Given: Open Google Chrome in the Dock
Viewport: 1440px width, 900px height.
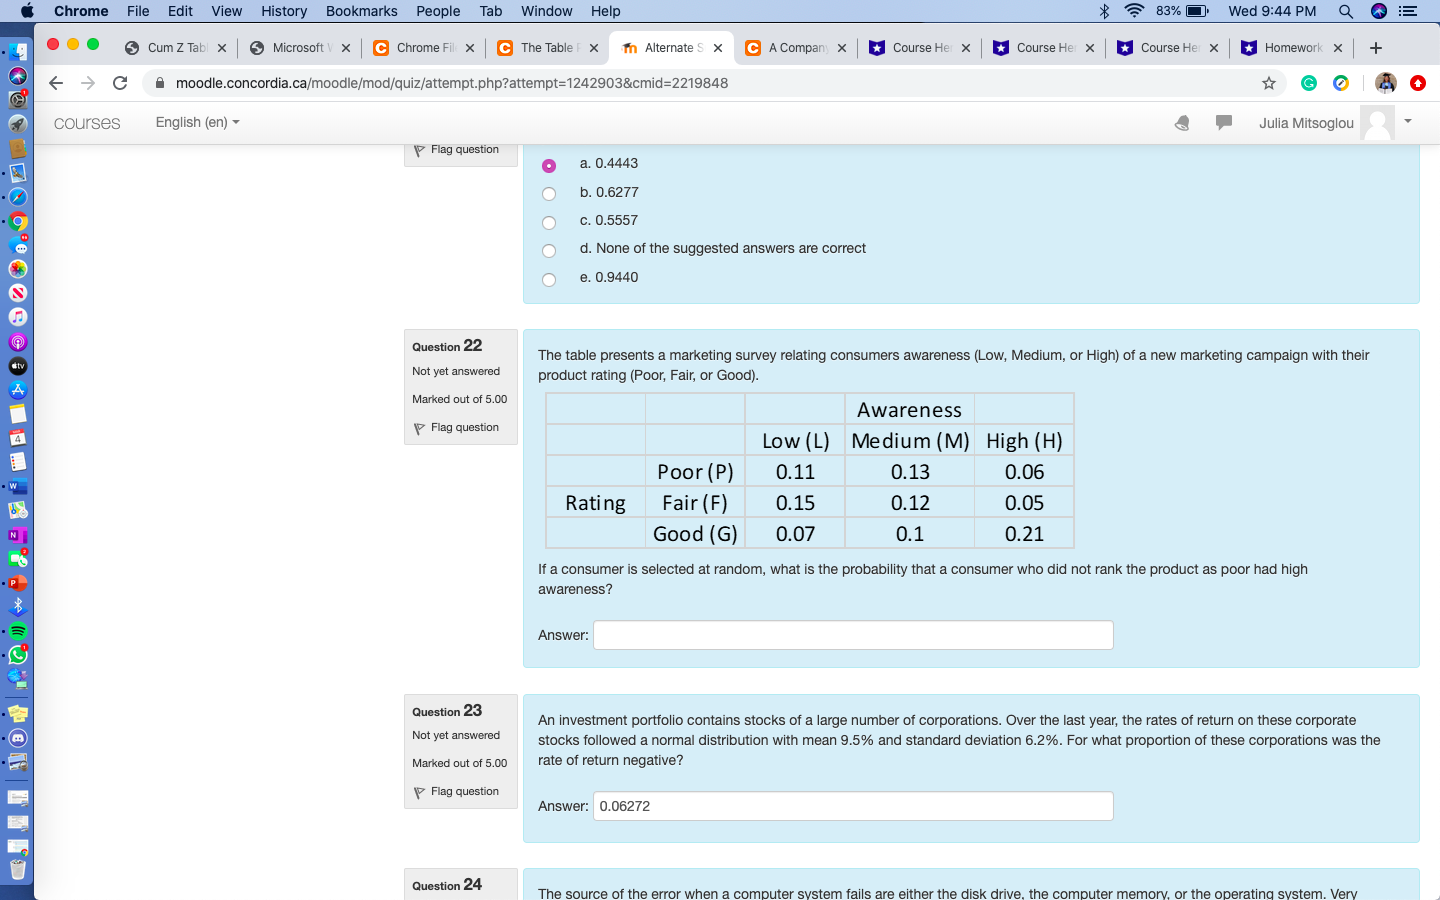Looking at the screenshot, I should click(x=18, y=221).
